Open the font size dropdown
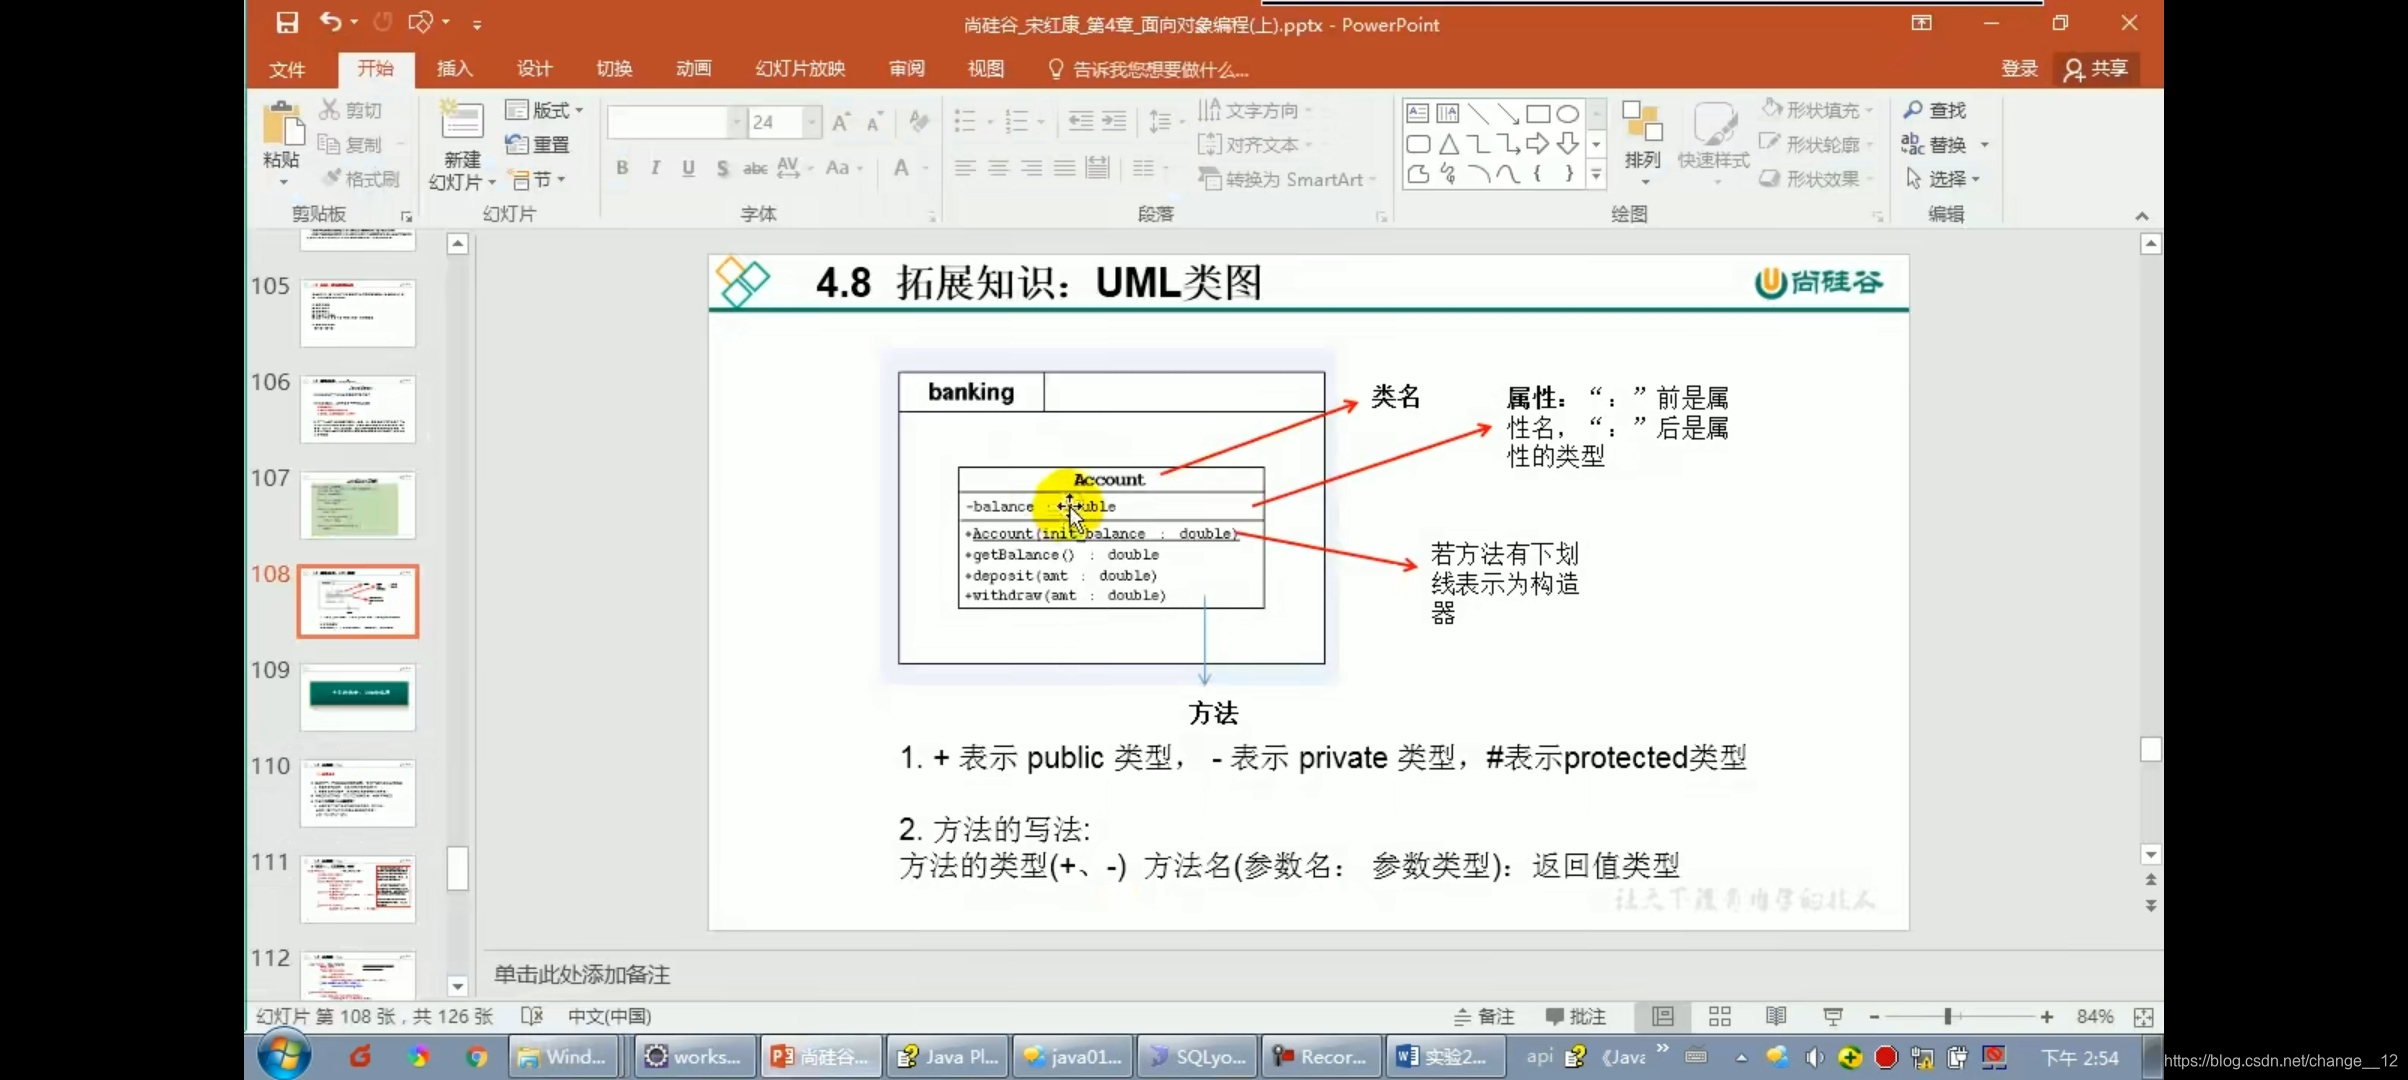The height and width of the screenshot is (1080, 2408). coord(811,121)
